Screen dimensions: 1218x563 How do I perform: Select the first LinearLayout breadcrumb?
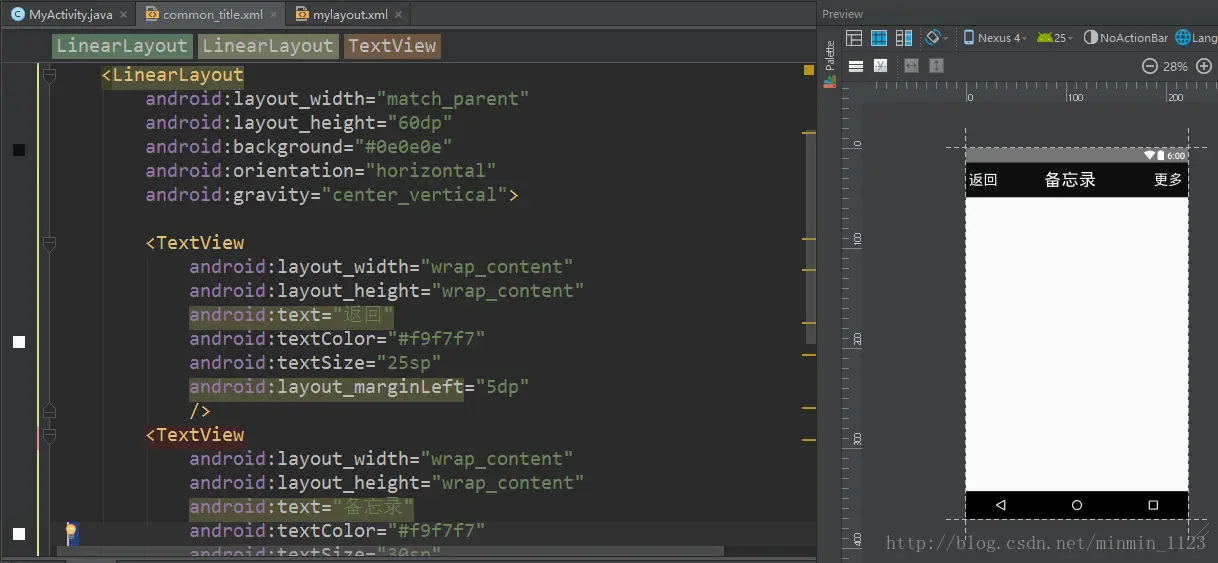pyautogui.click(x=122, y=46)
